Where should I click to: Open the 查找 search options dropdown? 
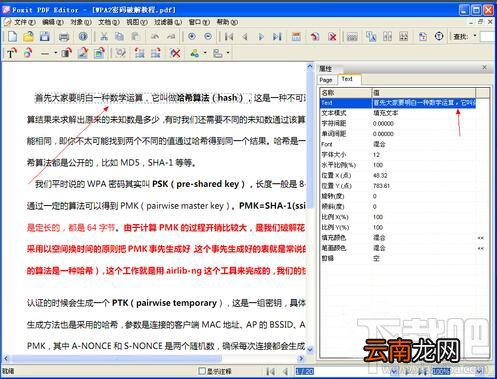click(x=475, y=36)
